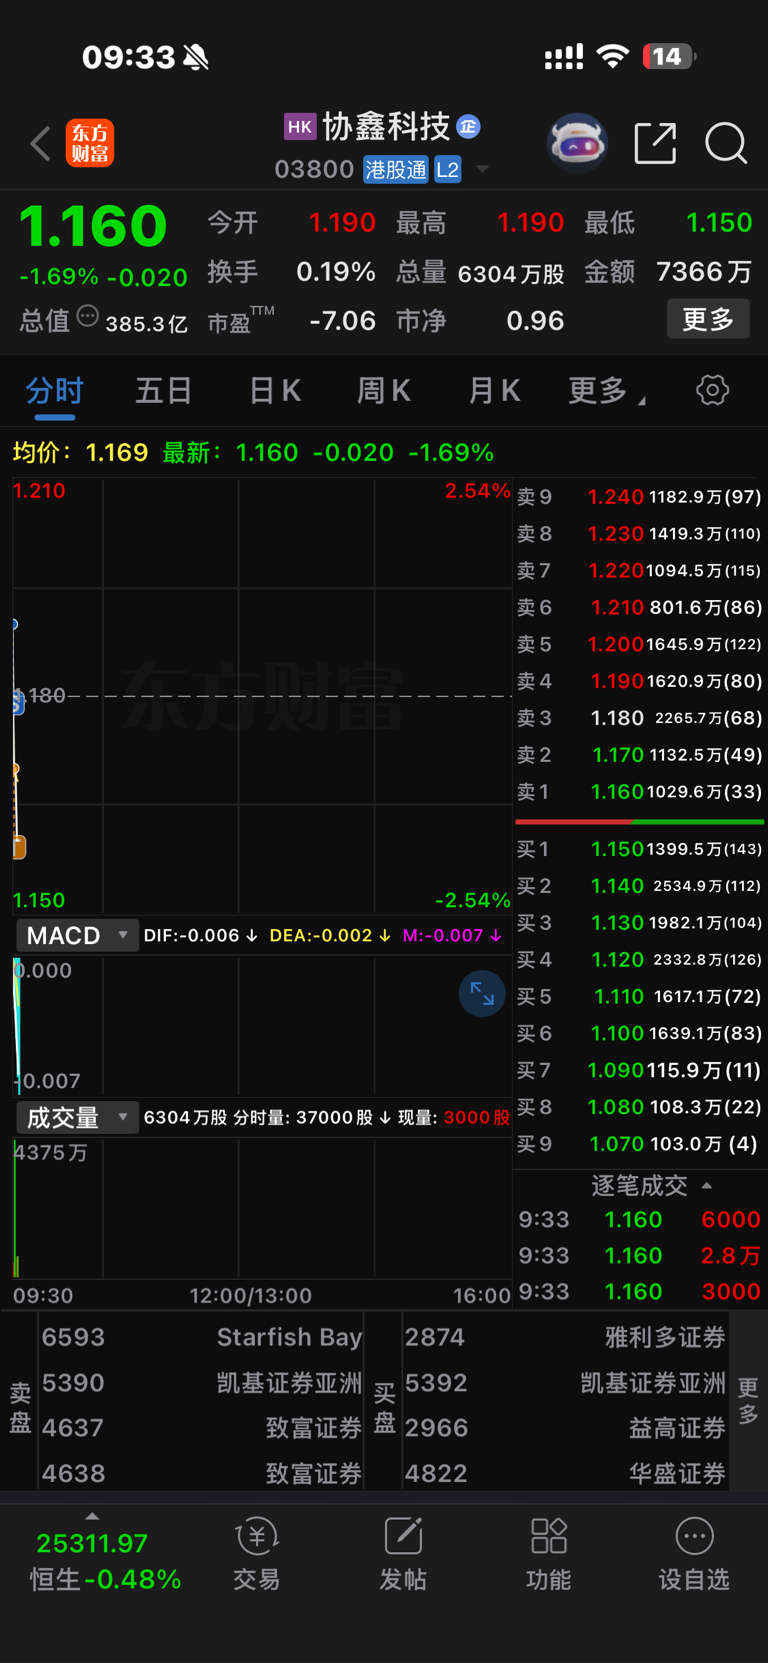This screenshot has width=768, height=1663.
Task: Select the 卖3 row at 1.180
Action: (640, 718)
